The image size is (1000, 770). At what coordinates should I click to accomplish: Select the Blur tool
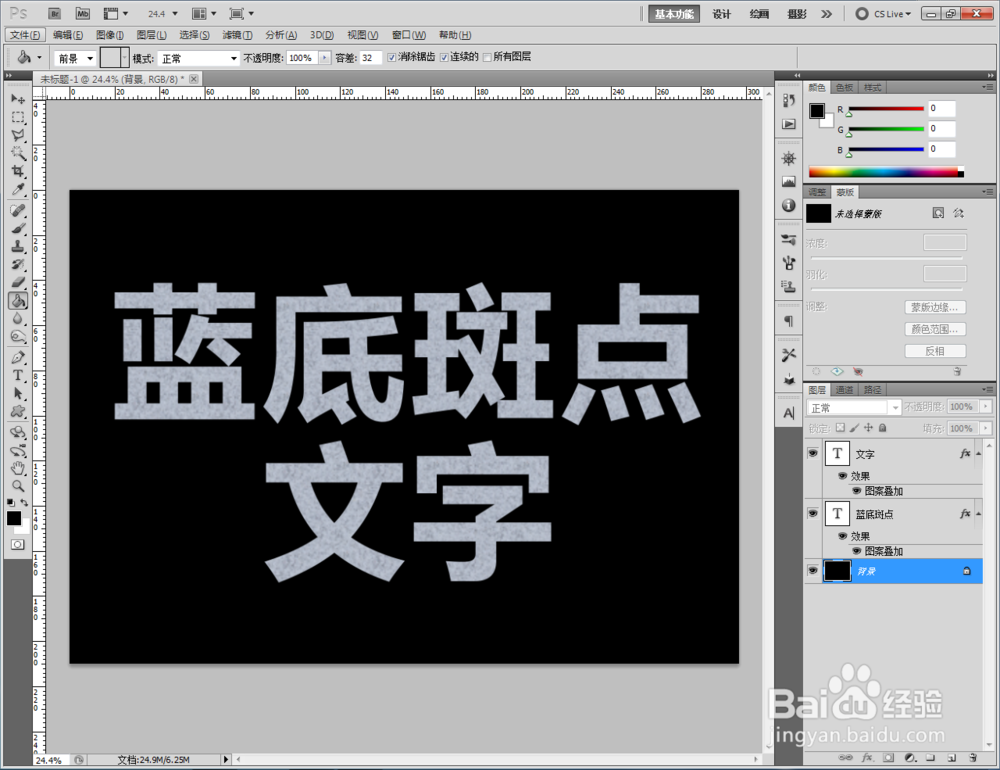point(18,318)
